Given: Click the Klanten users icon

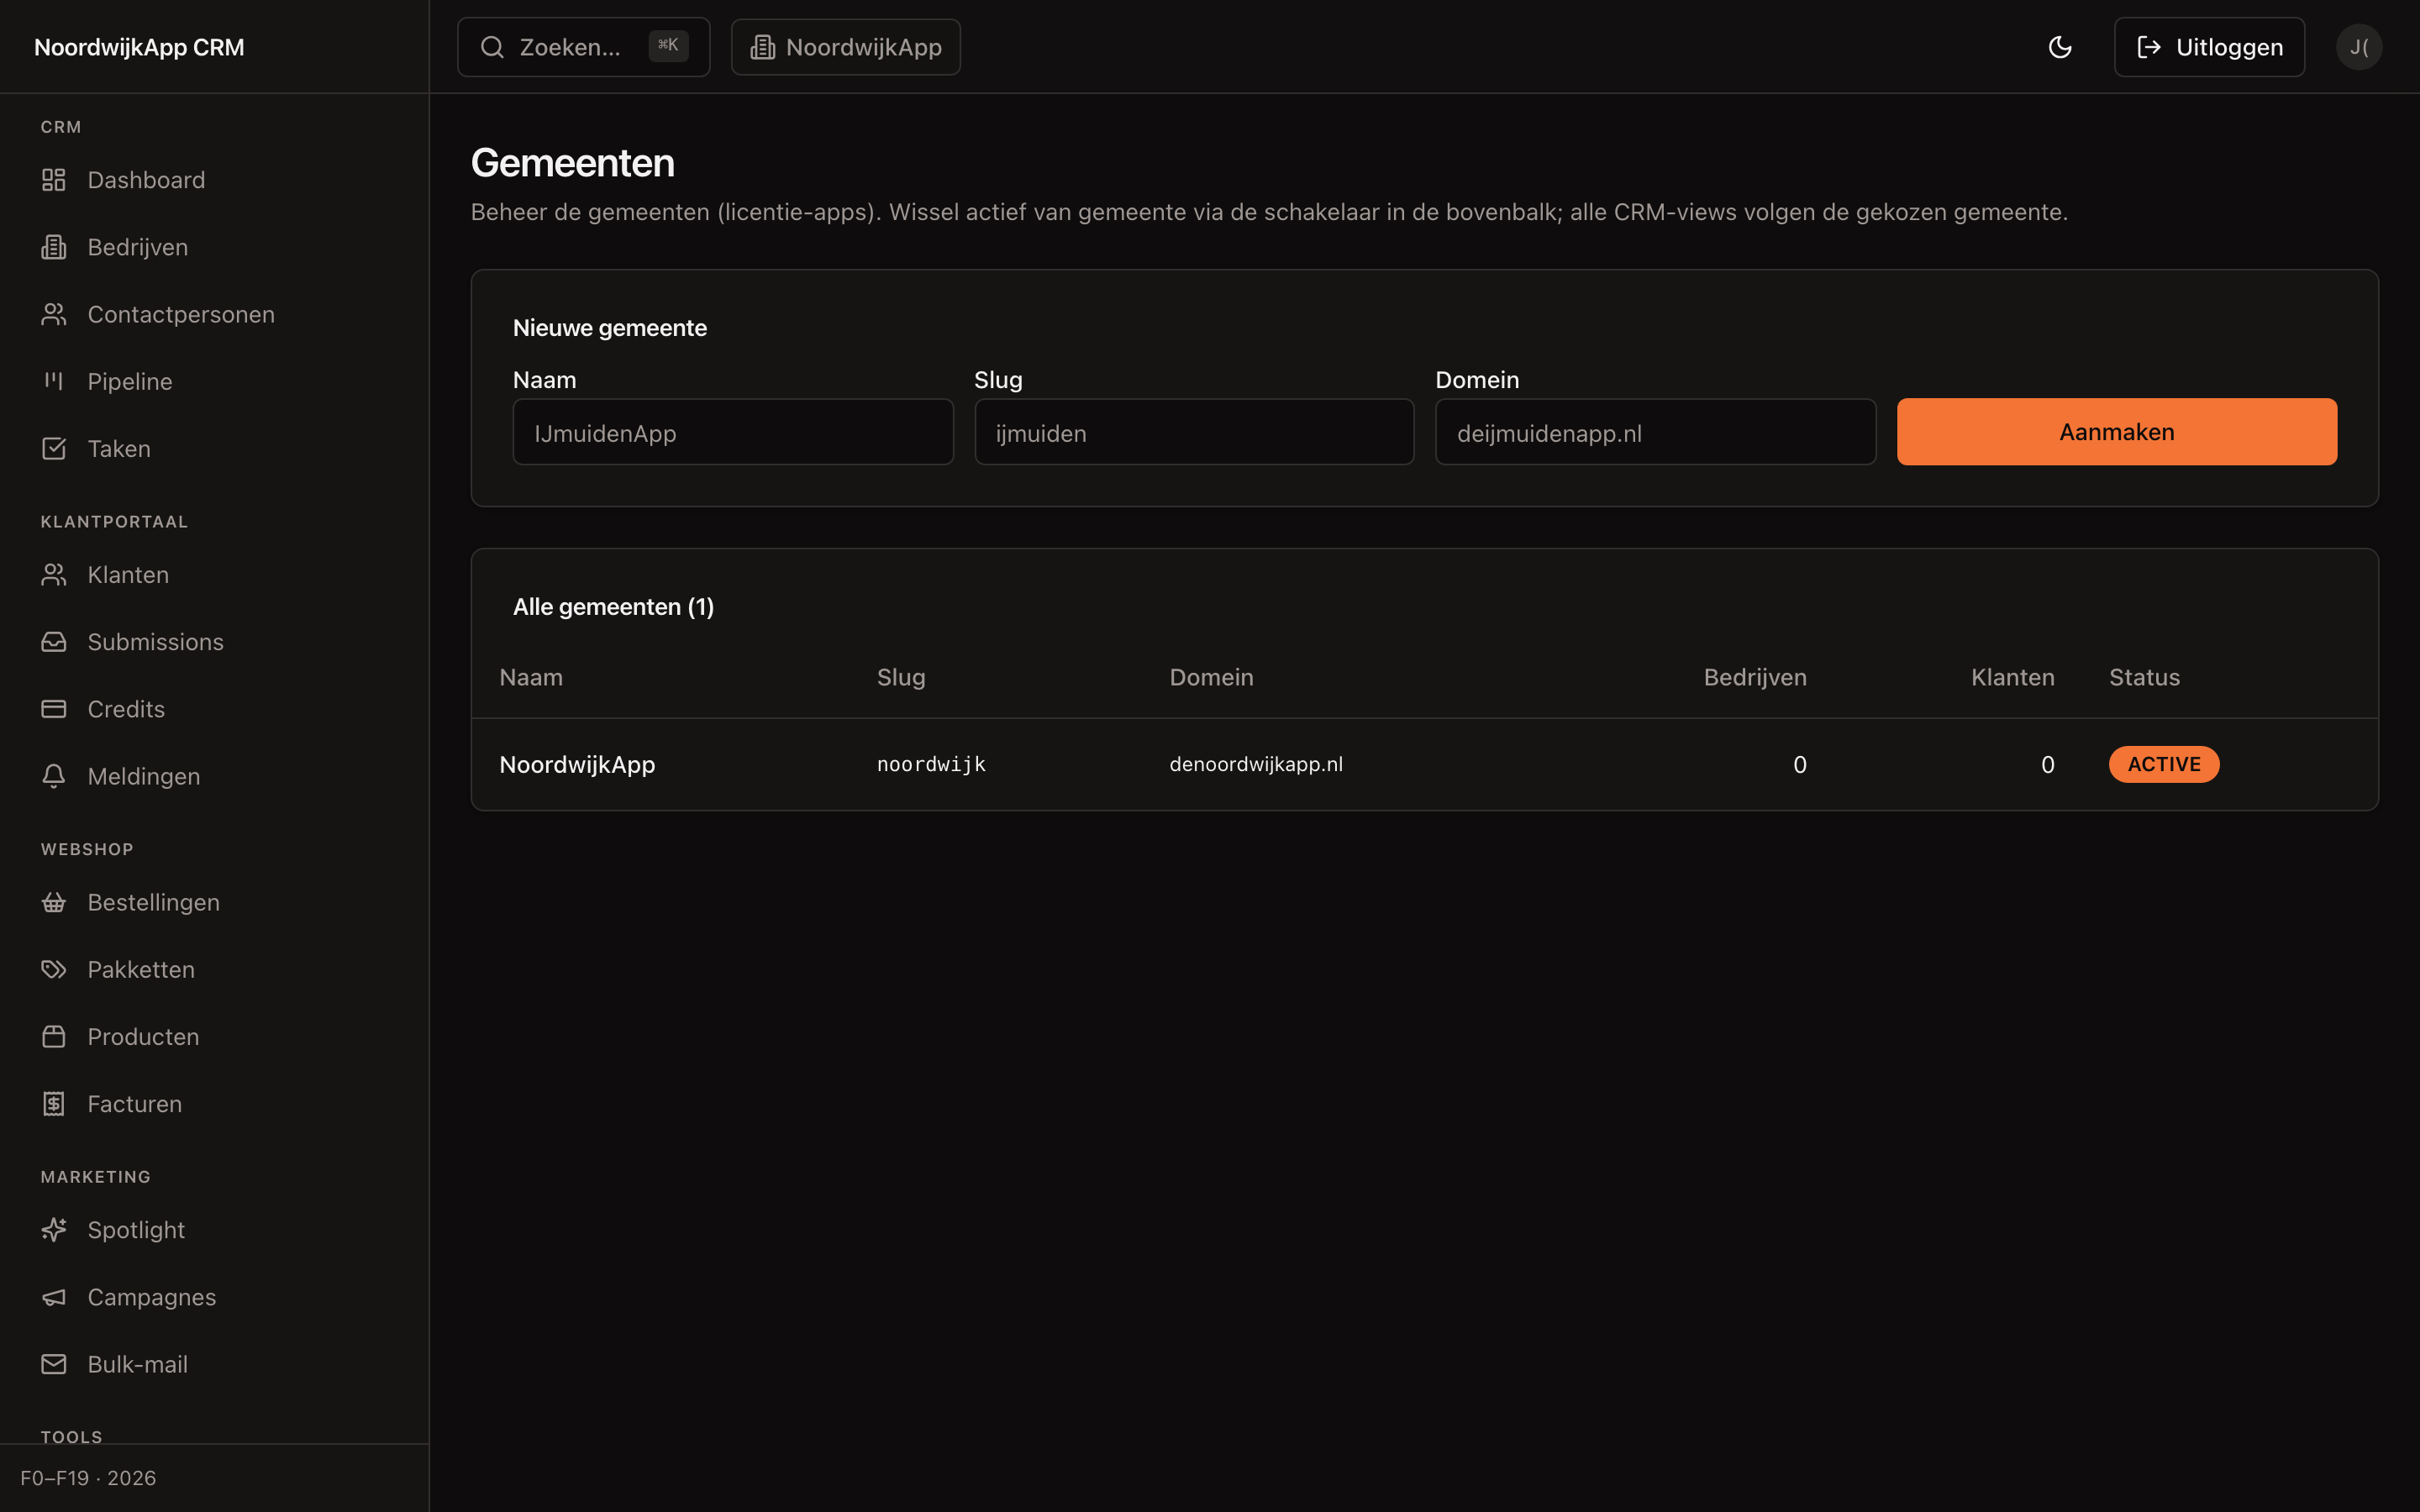Looking at the screenshot, I should click(54, 575).
